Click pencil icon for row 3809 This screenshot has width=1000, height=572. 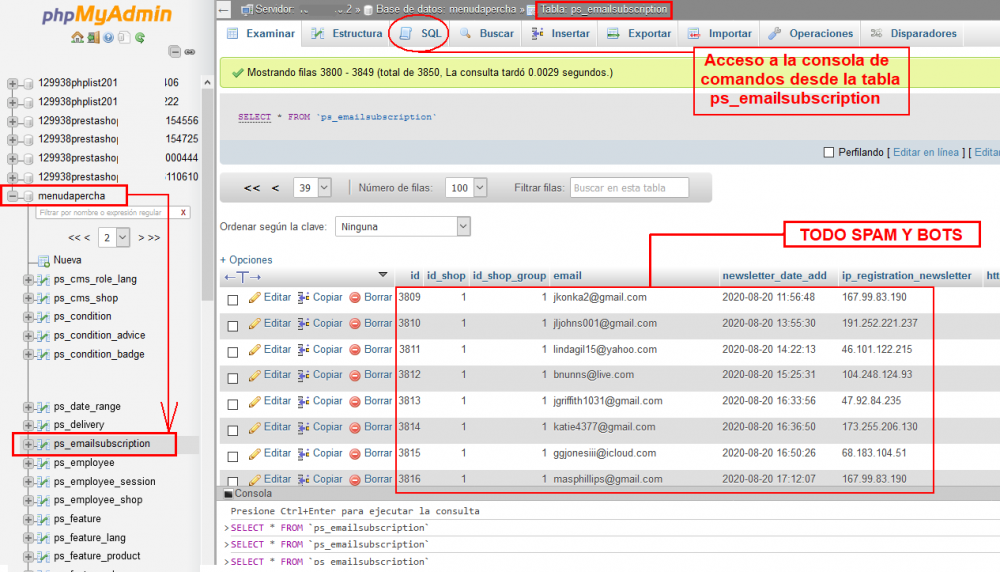(254, 298)
